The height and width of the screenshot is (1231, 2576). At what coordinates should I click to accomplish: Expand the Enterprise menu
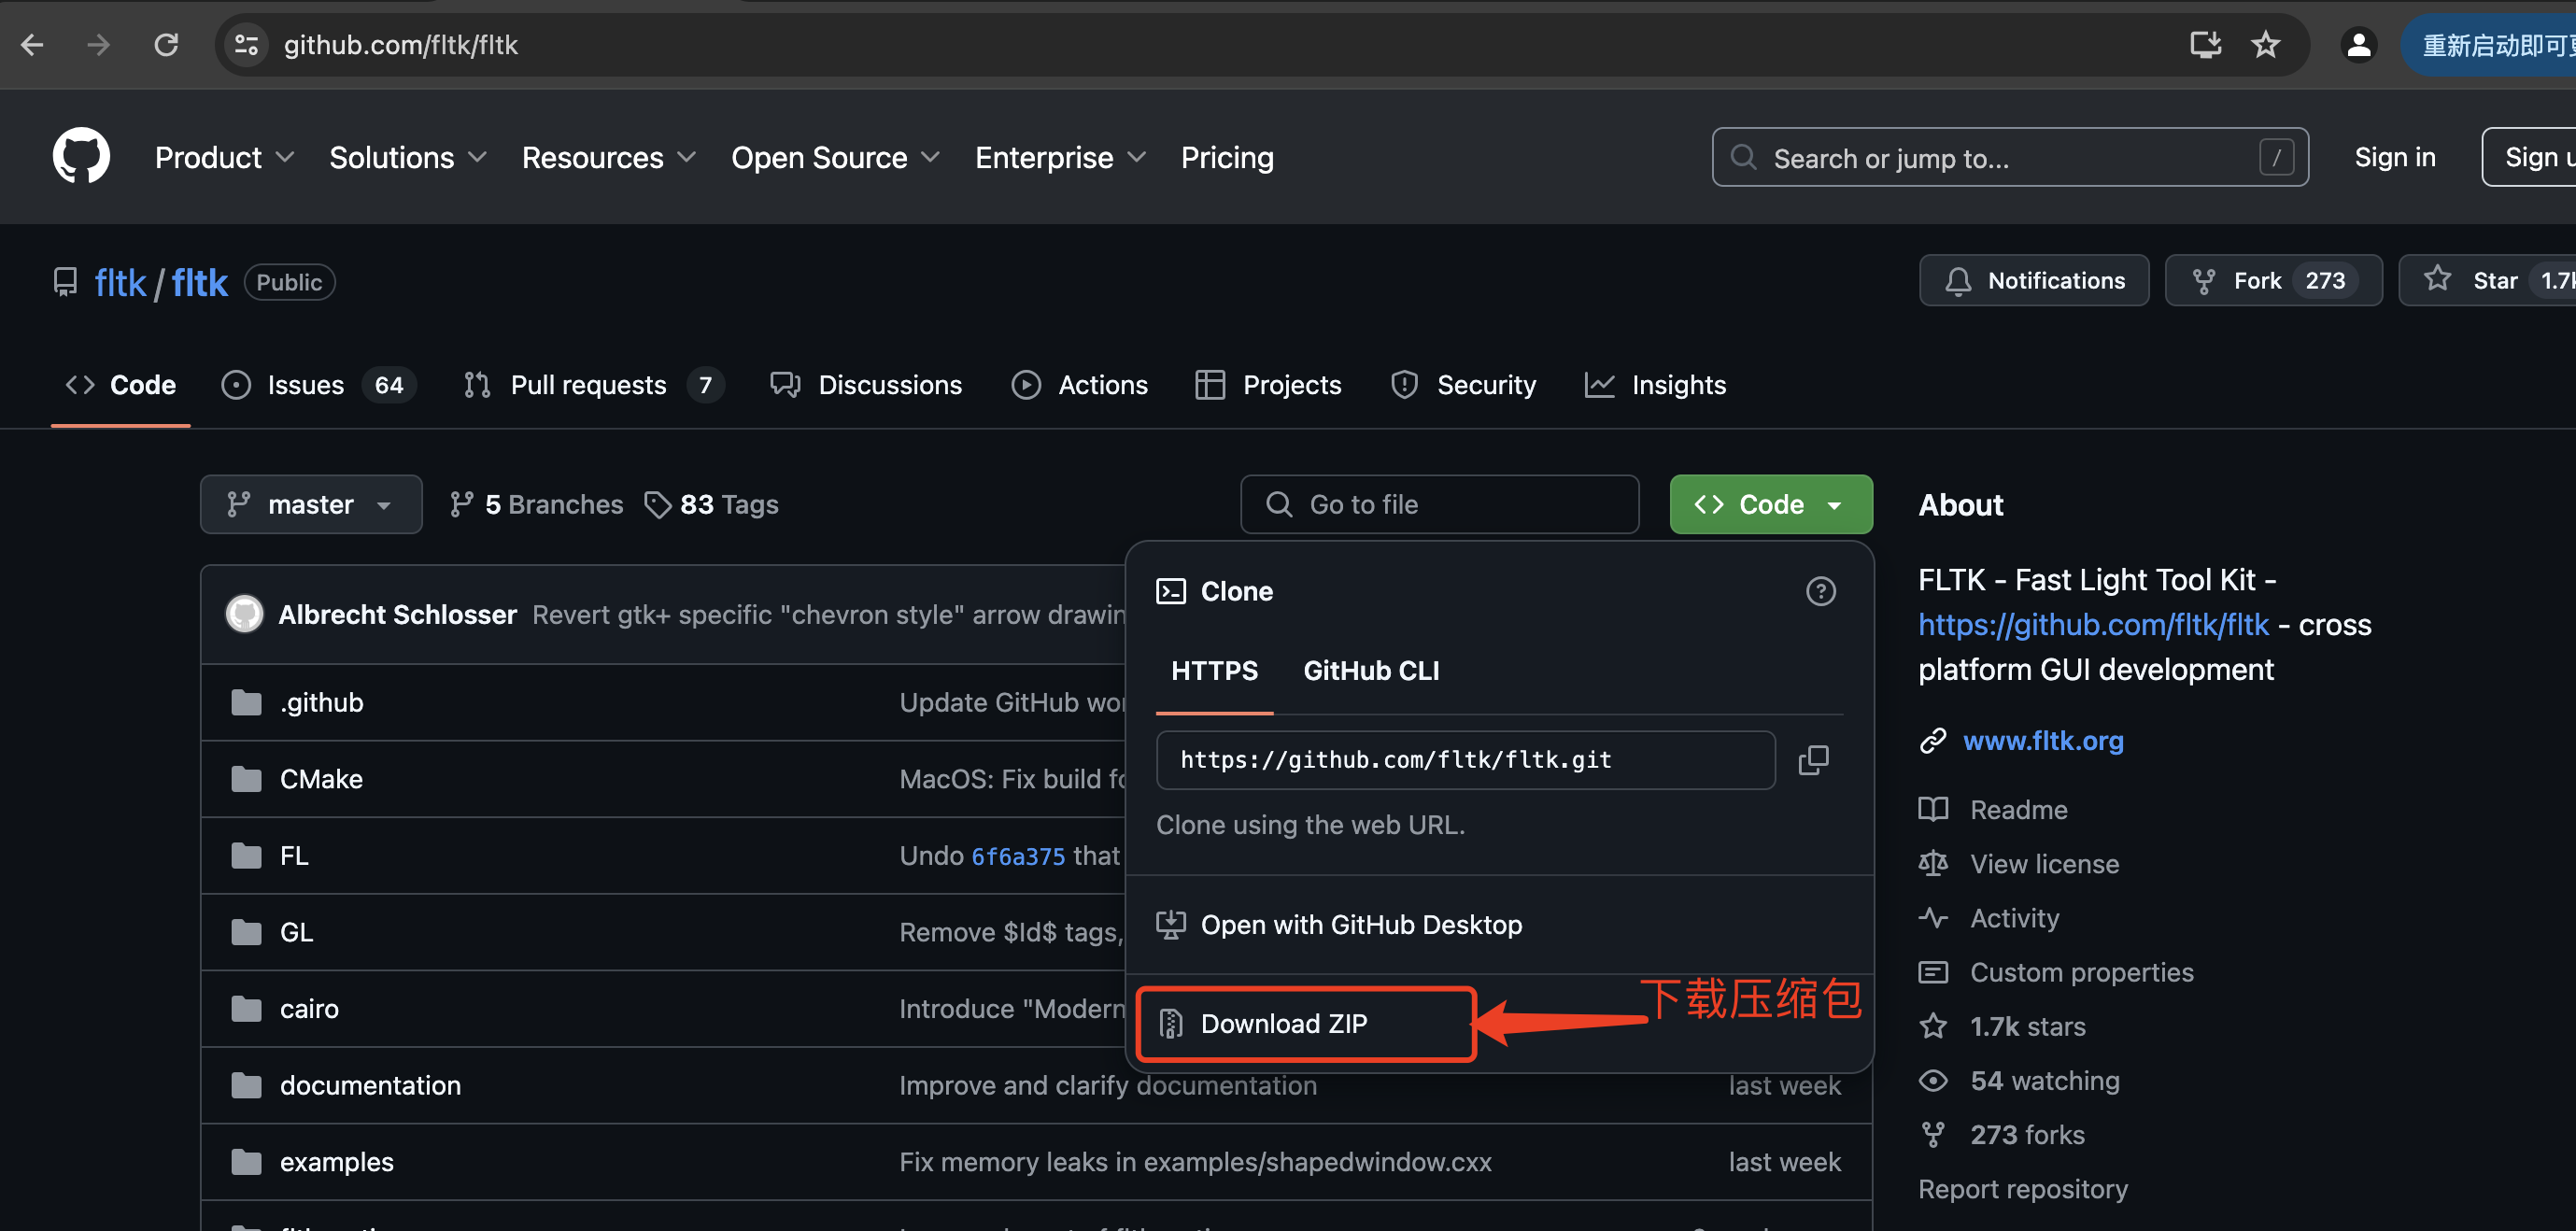click(x=1060, y=157)
